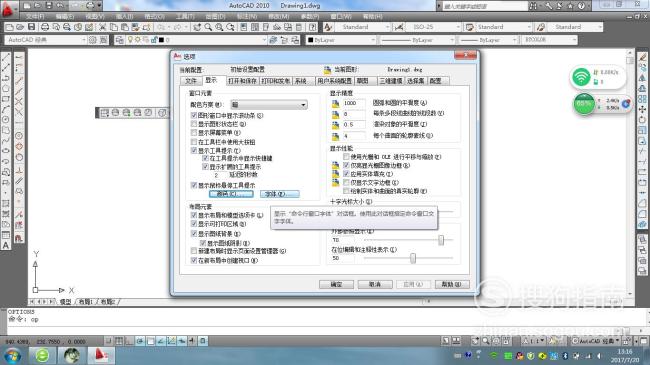
Task: Click the Copy clipboard icon in standard toolbar
Action: click(114, 27)
